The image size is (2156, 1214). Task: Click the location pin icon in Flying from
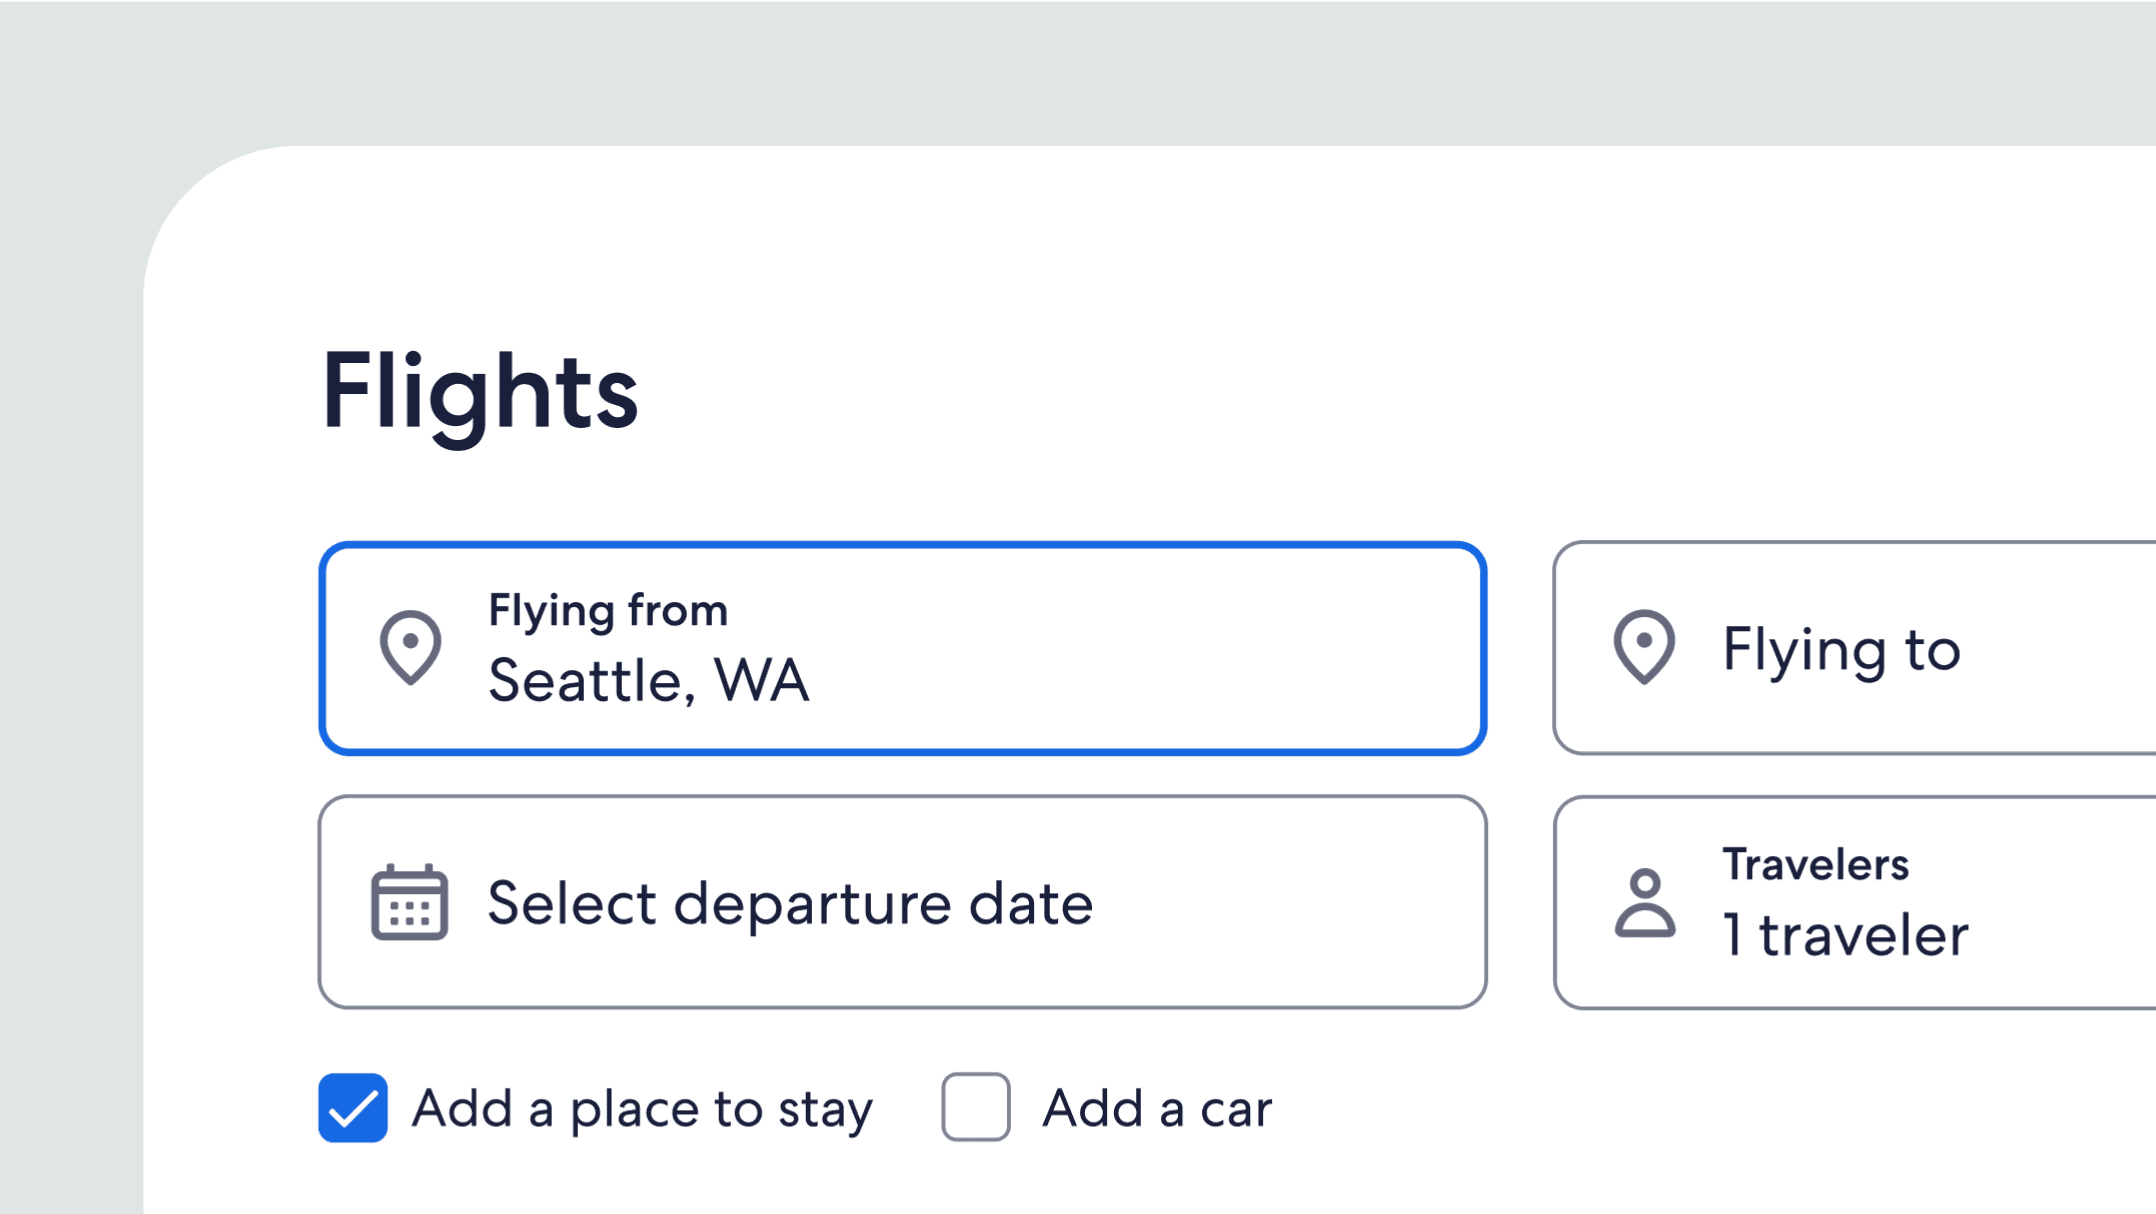coord(410,647)
